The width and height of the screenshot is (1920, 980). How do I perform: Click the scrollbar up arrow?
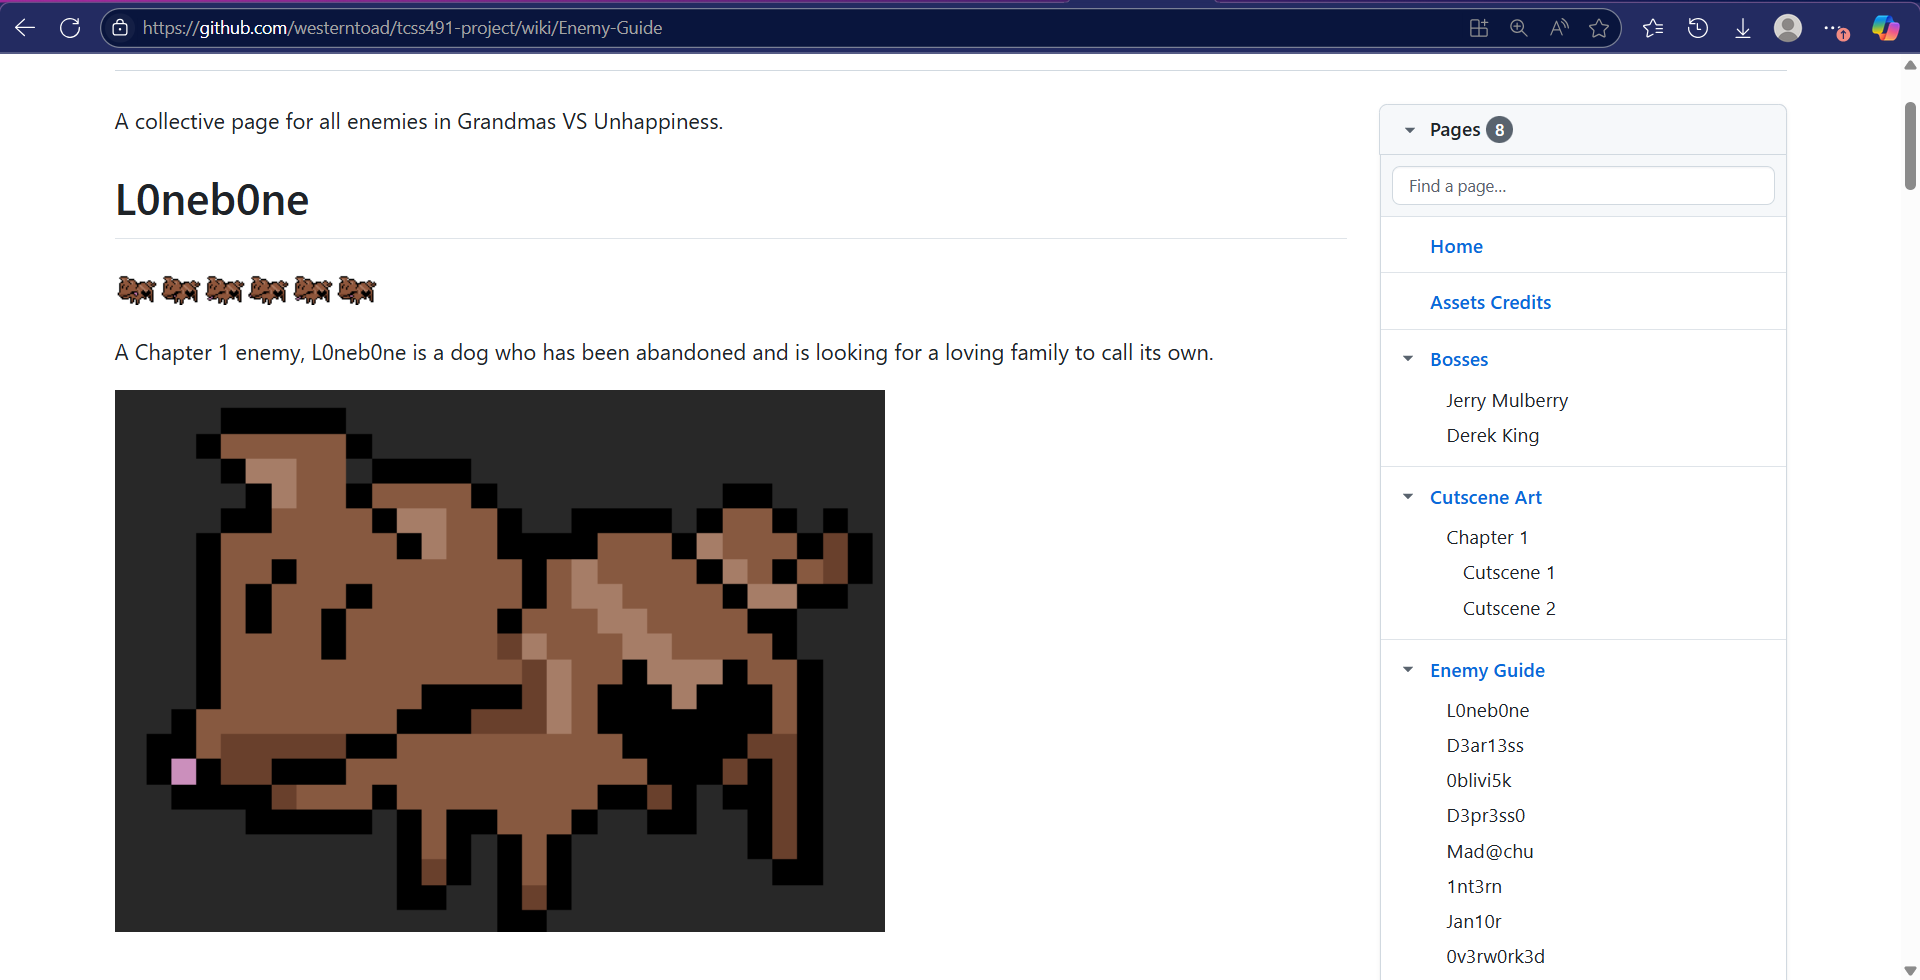click(x=1910, y=65)
